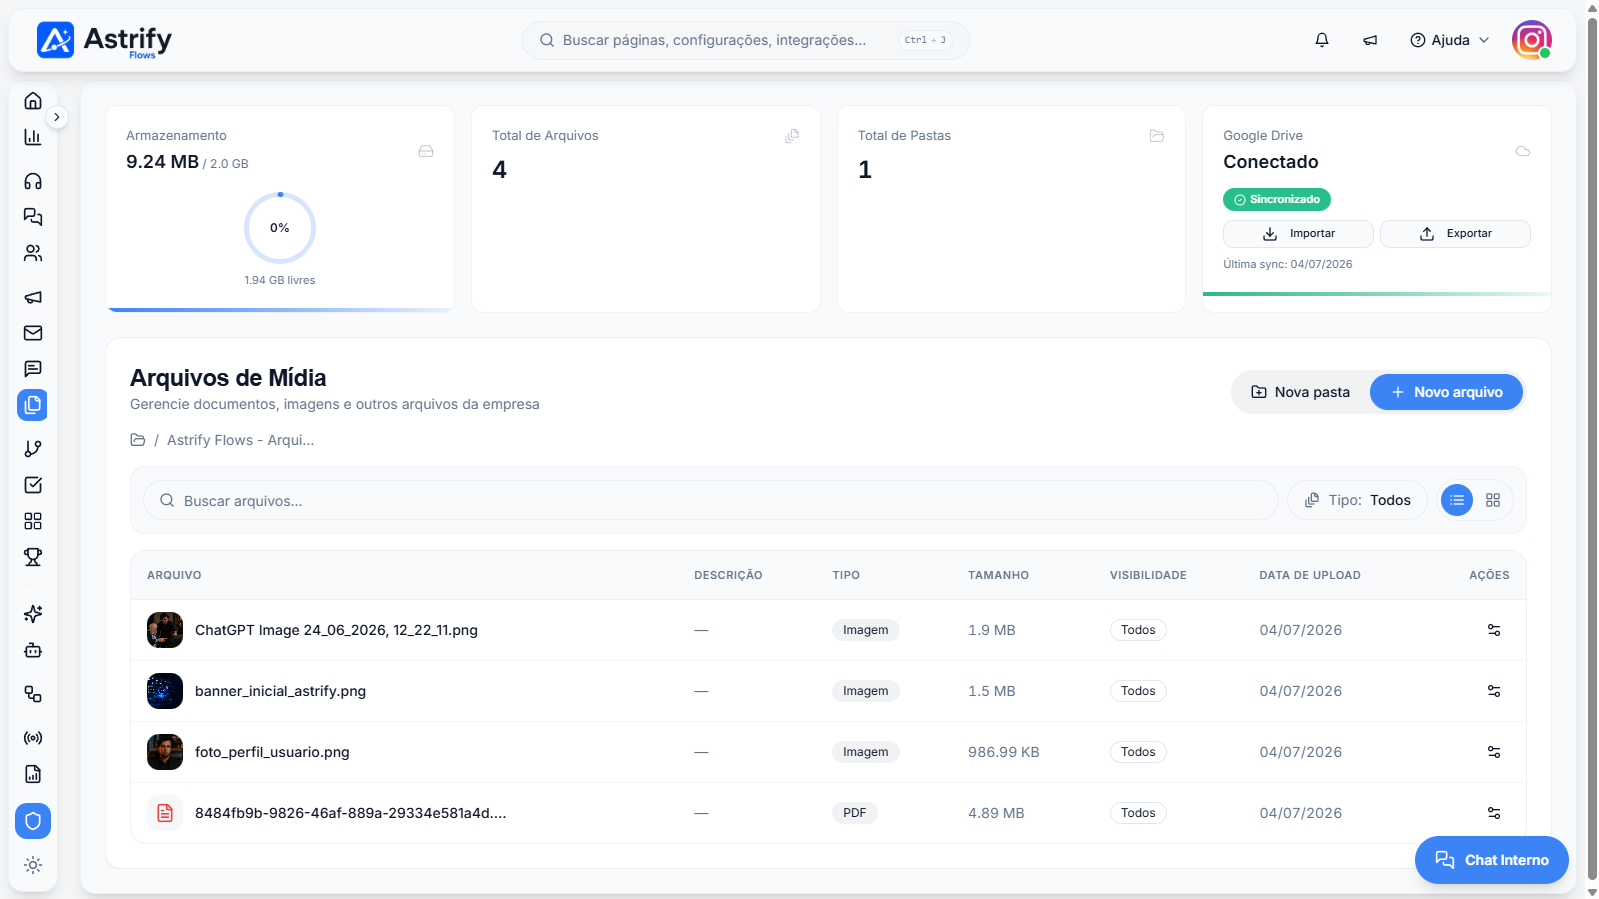Open the home icon in sidebar
The height and width of the screenshot is (899, 1599).
click(x=33, y=101)
